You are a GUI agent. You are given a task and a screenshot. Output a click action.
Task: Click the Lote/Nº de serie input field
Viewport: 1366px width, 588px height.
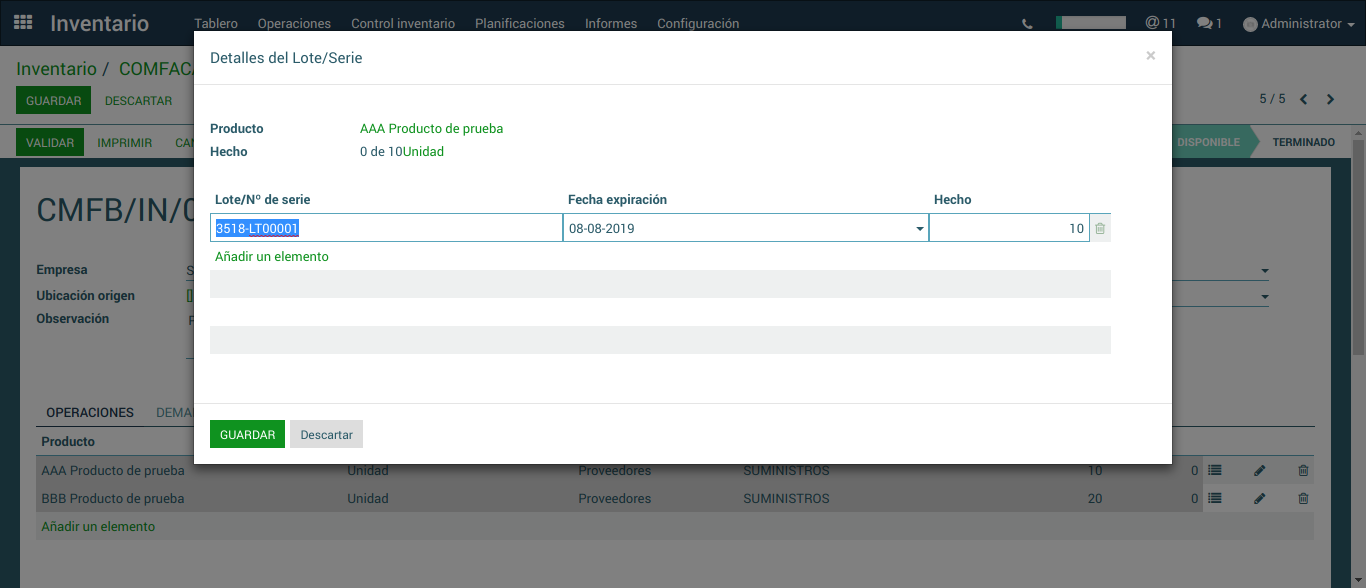(386, 229)
